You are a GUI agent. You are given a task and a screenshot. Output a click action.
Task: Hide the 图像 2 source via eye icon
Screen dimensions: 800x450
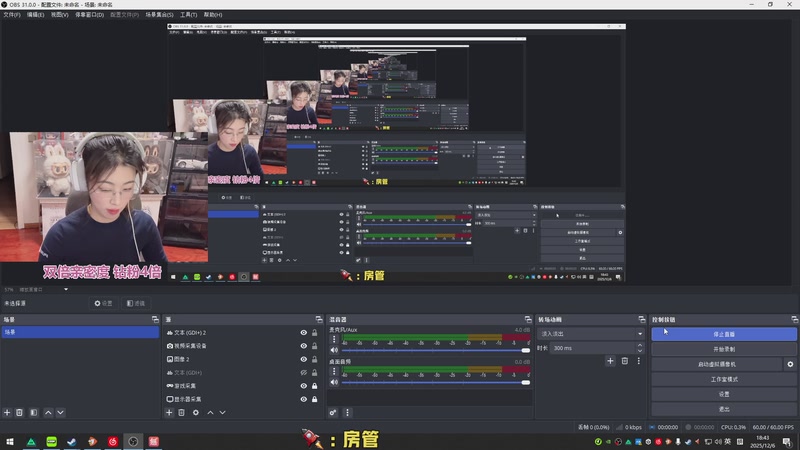point(304,359)
